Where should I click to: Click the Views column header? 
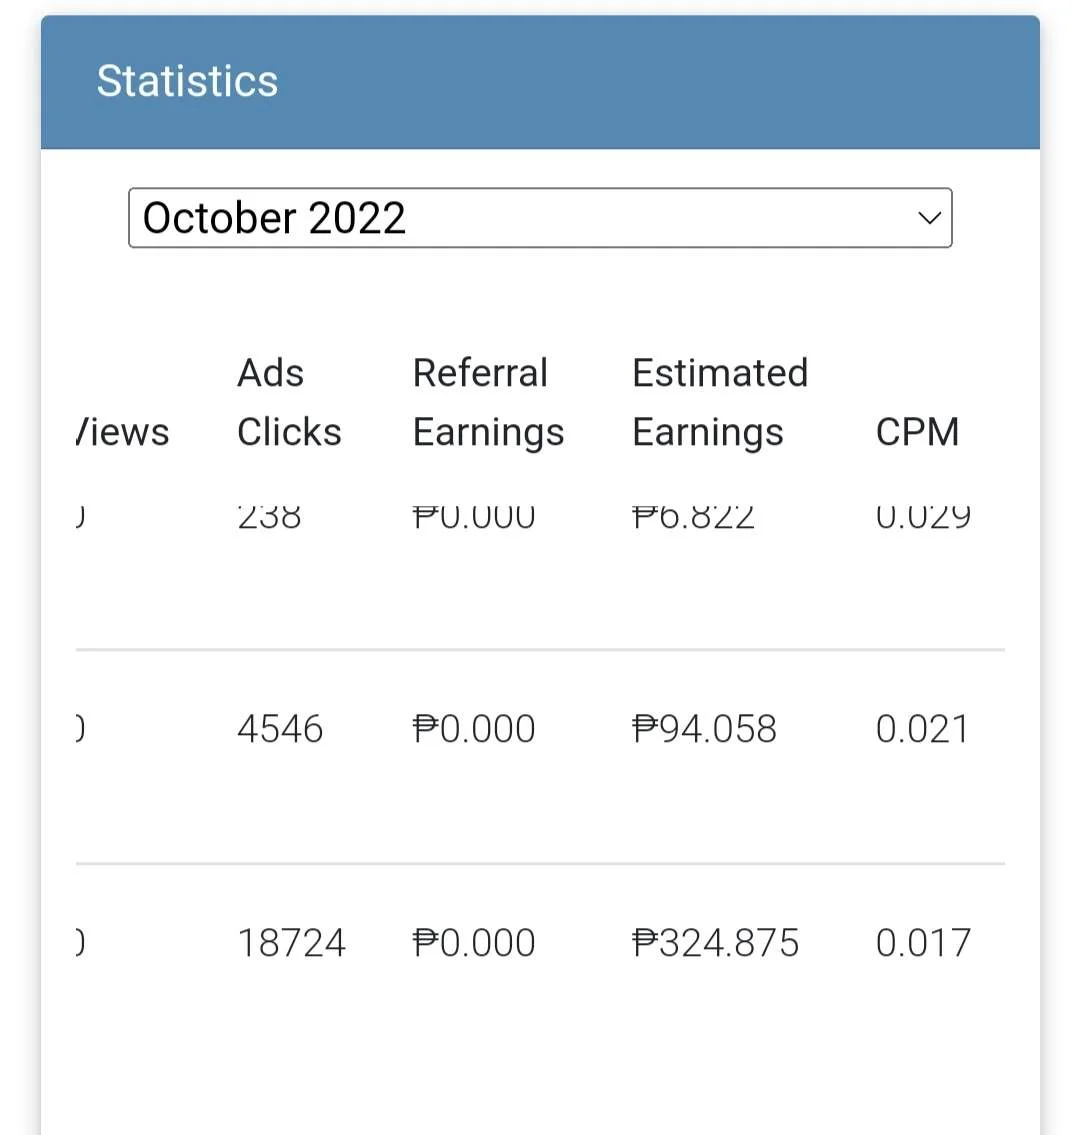pos(122,432)
